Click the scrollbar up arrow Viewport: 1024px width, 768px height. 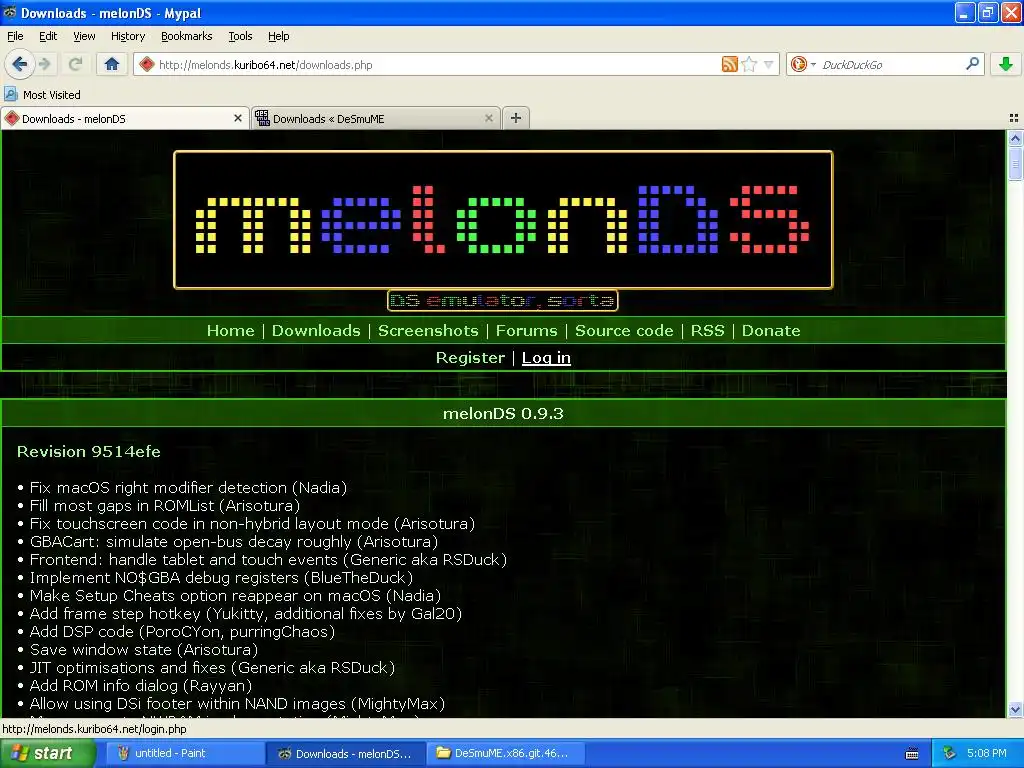(x=1015, y=137)
